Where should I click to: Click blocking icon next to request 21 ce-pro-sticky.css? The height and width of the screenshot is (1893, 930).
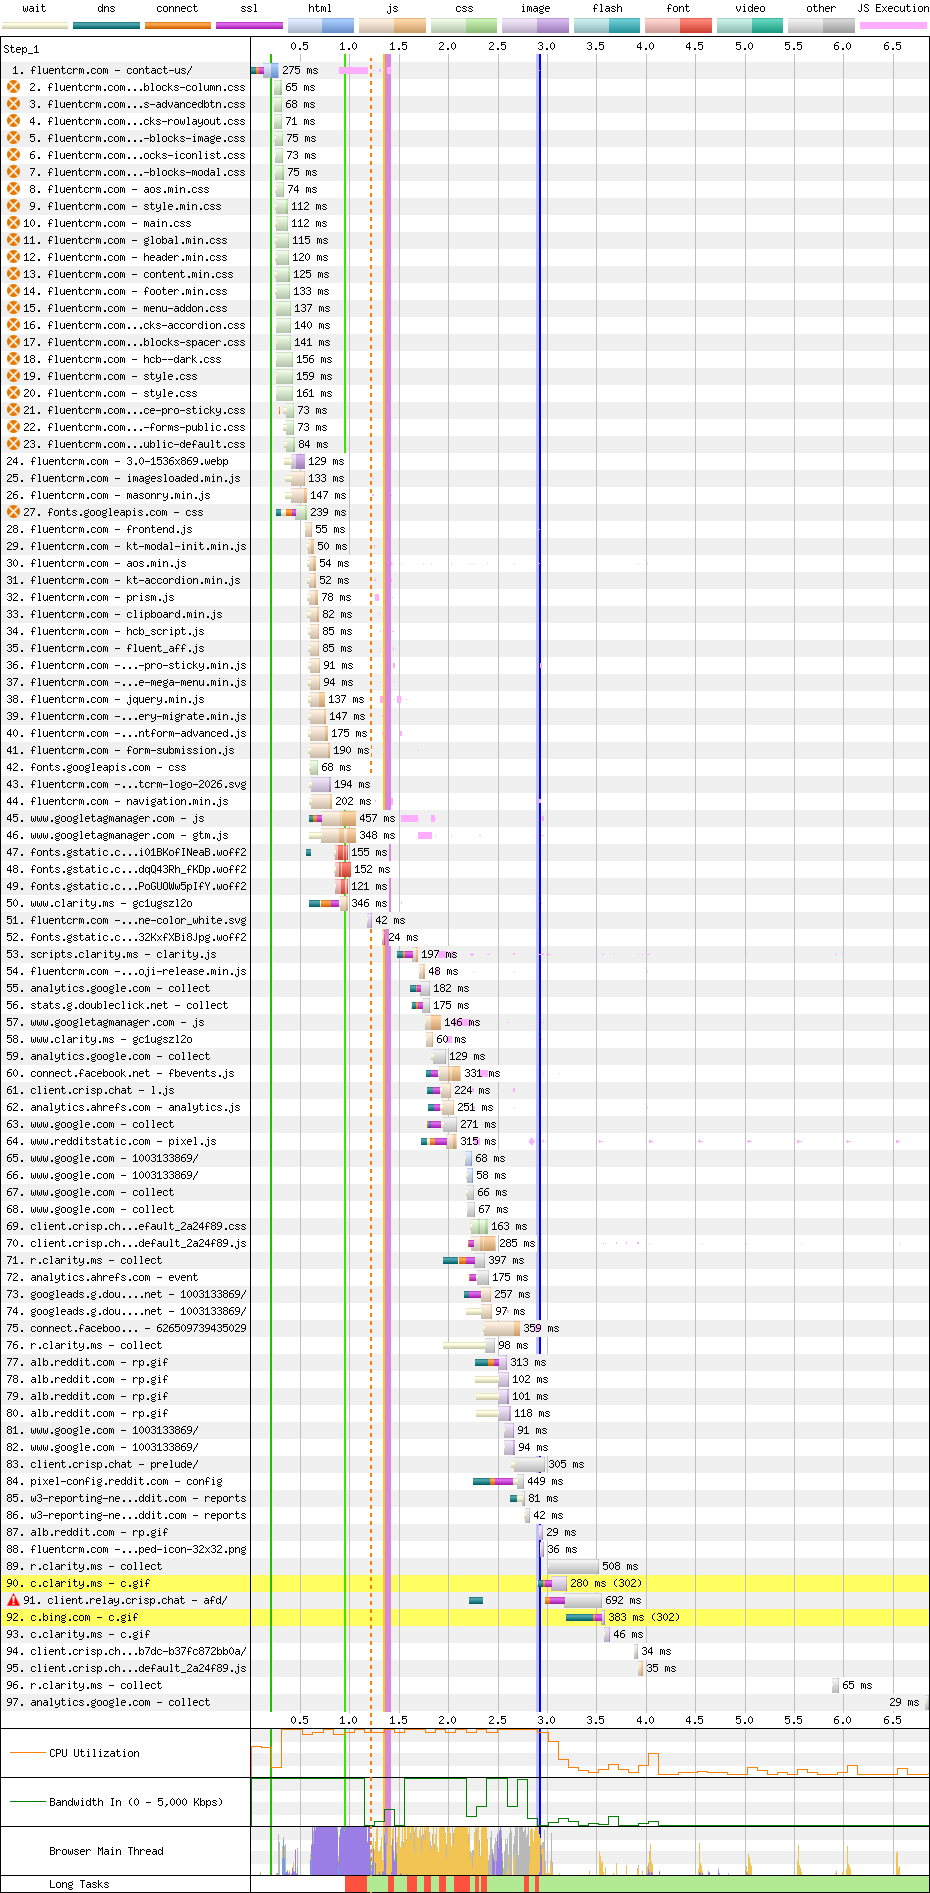tap(14, 410)
